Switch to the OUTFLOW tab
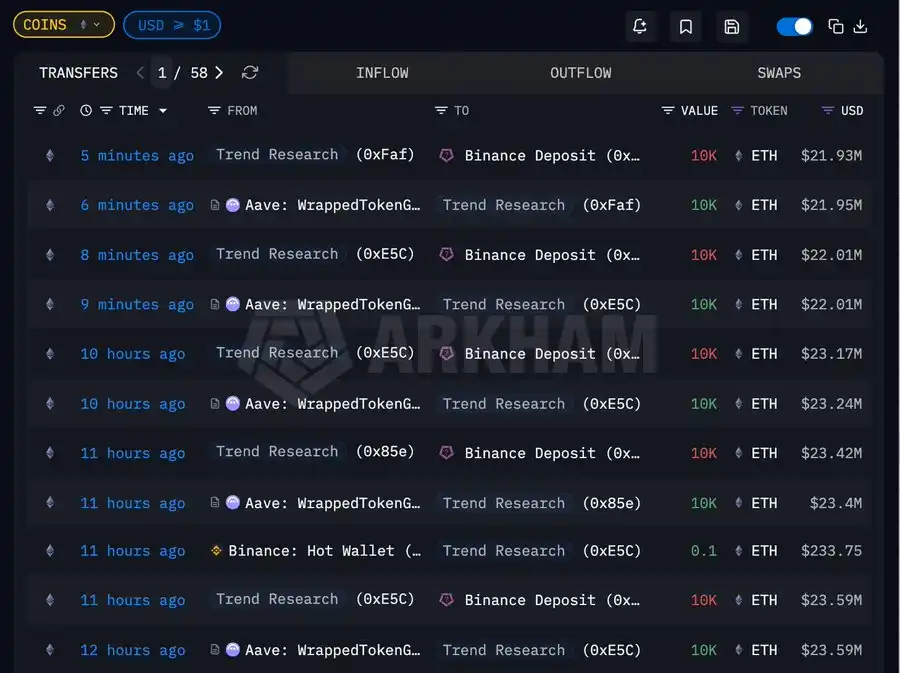900x673 pixels. click(580, 73)
